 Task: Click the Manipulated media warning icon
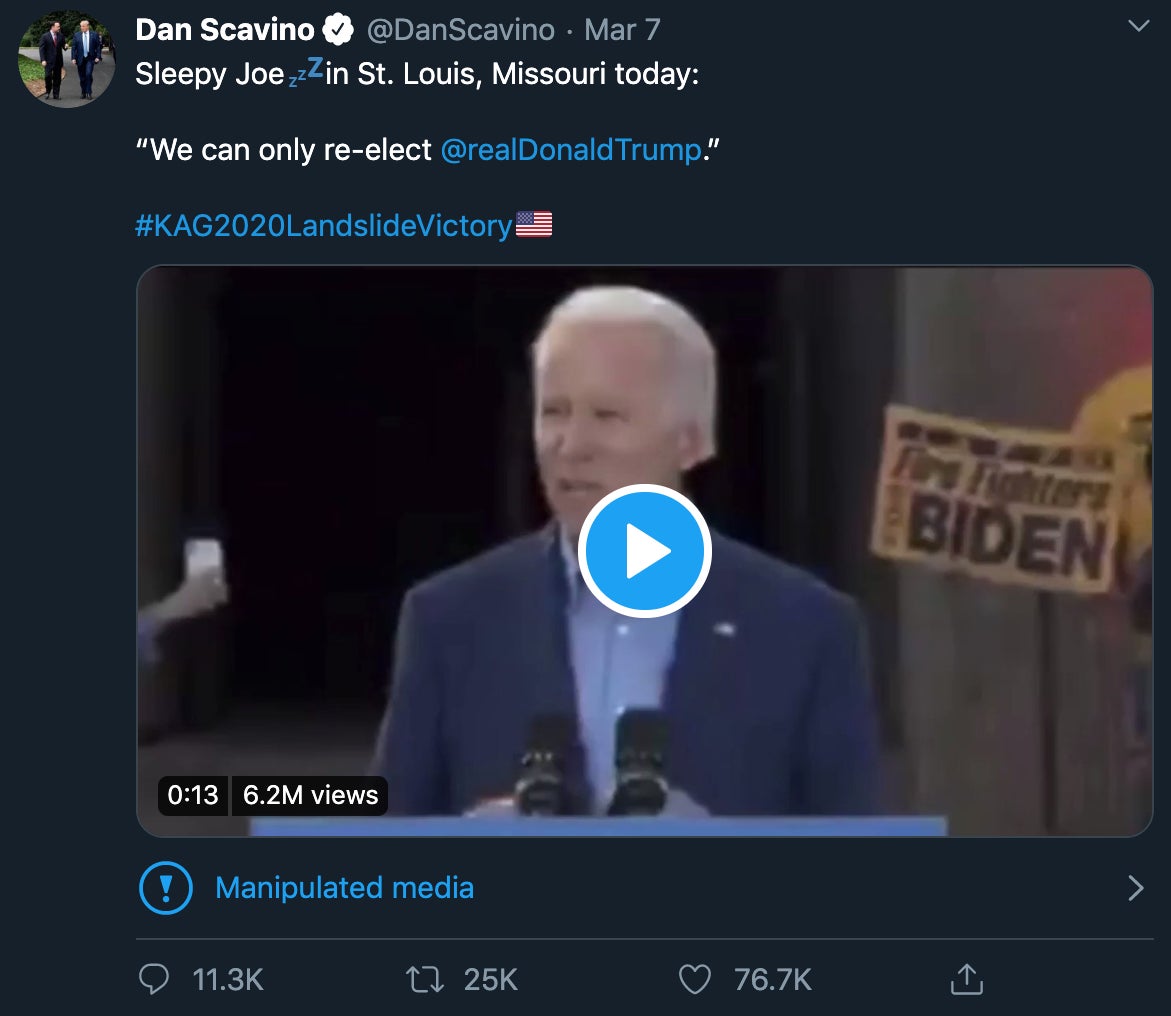click(x=165, y=888)
